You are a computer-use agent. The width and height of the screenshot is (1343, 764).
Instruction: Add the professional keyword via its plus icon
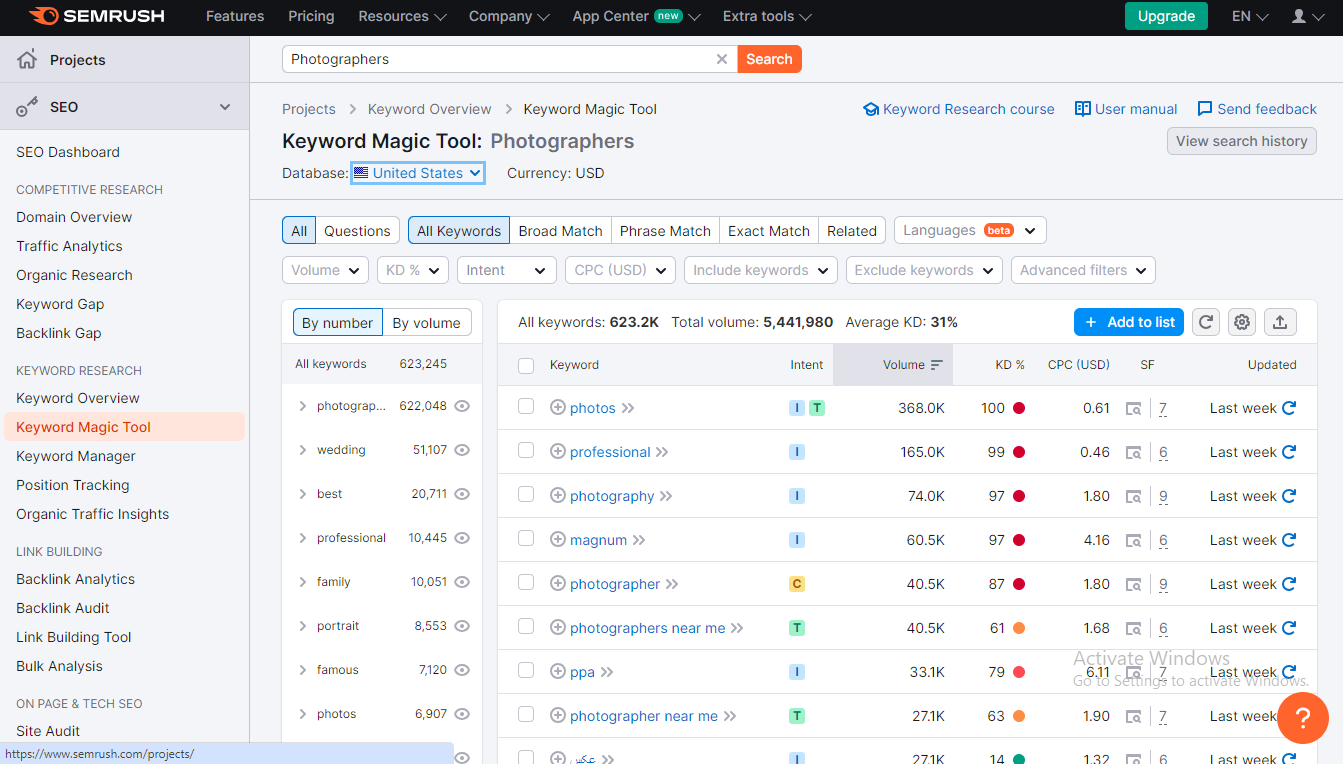tap(558, 451)
